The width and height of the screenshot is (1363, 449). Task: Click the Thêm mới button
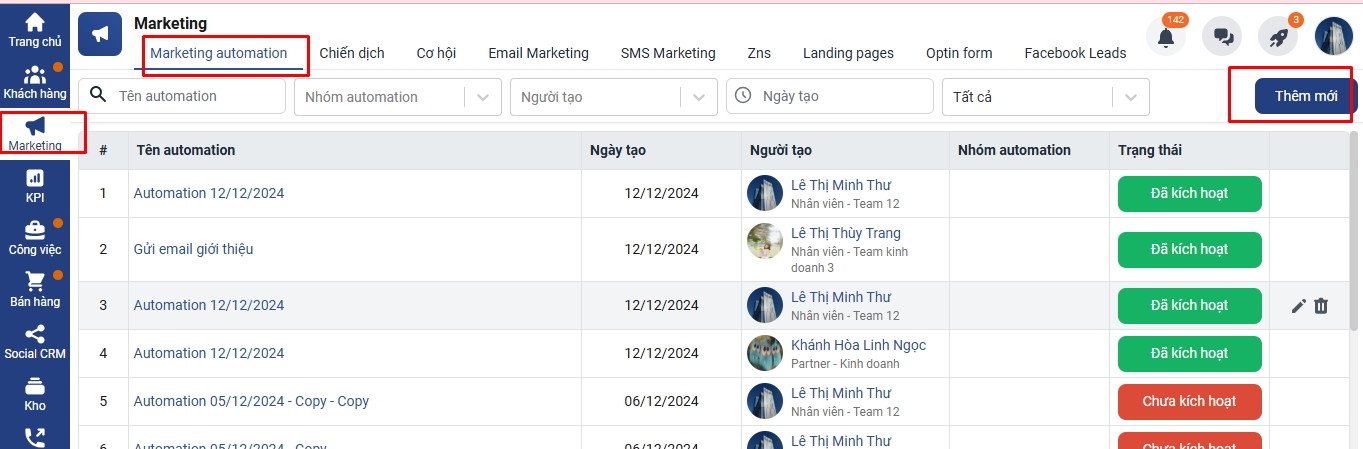(x=1305, y=96)
